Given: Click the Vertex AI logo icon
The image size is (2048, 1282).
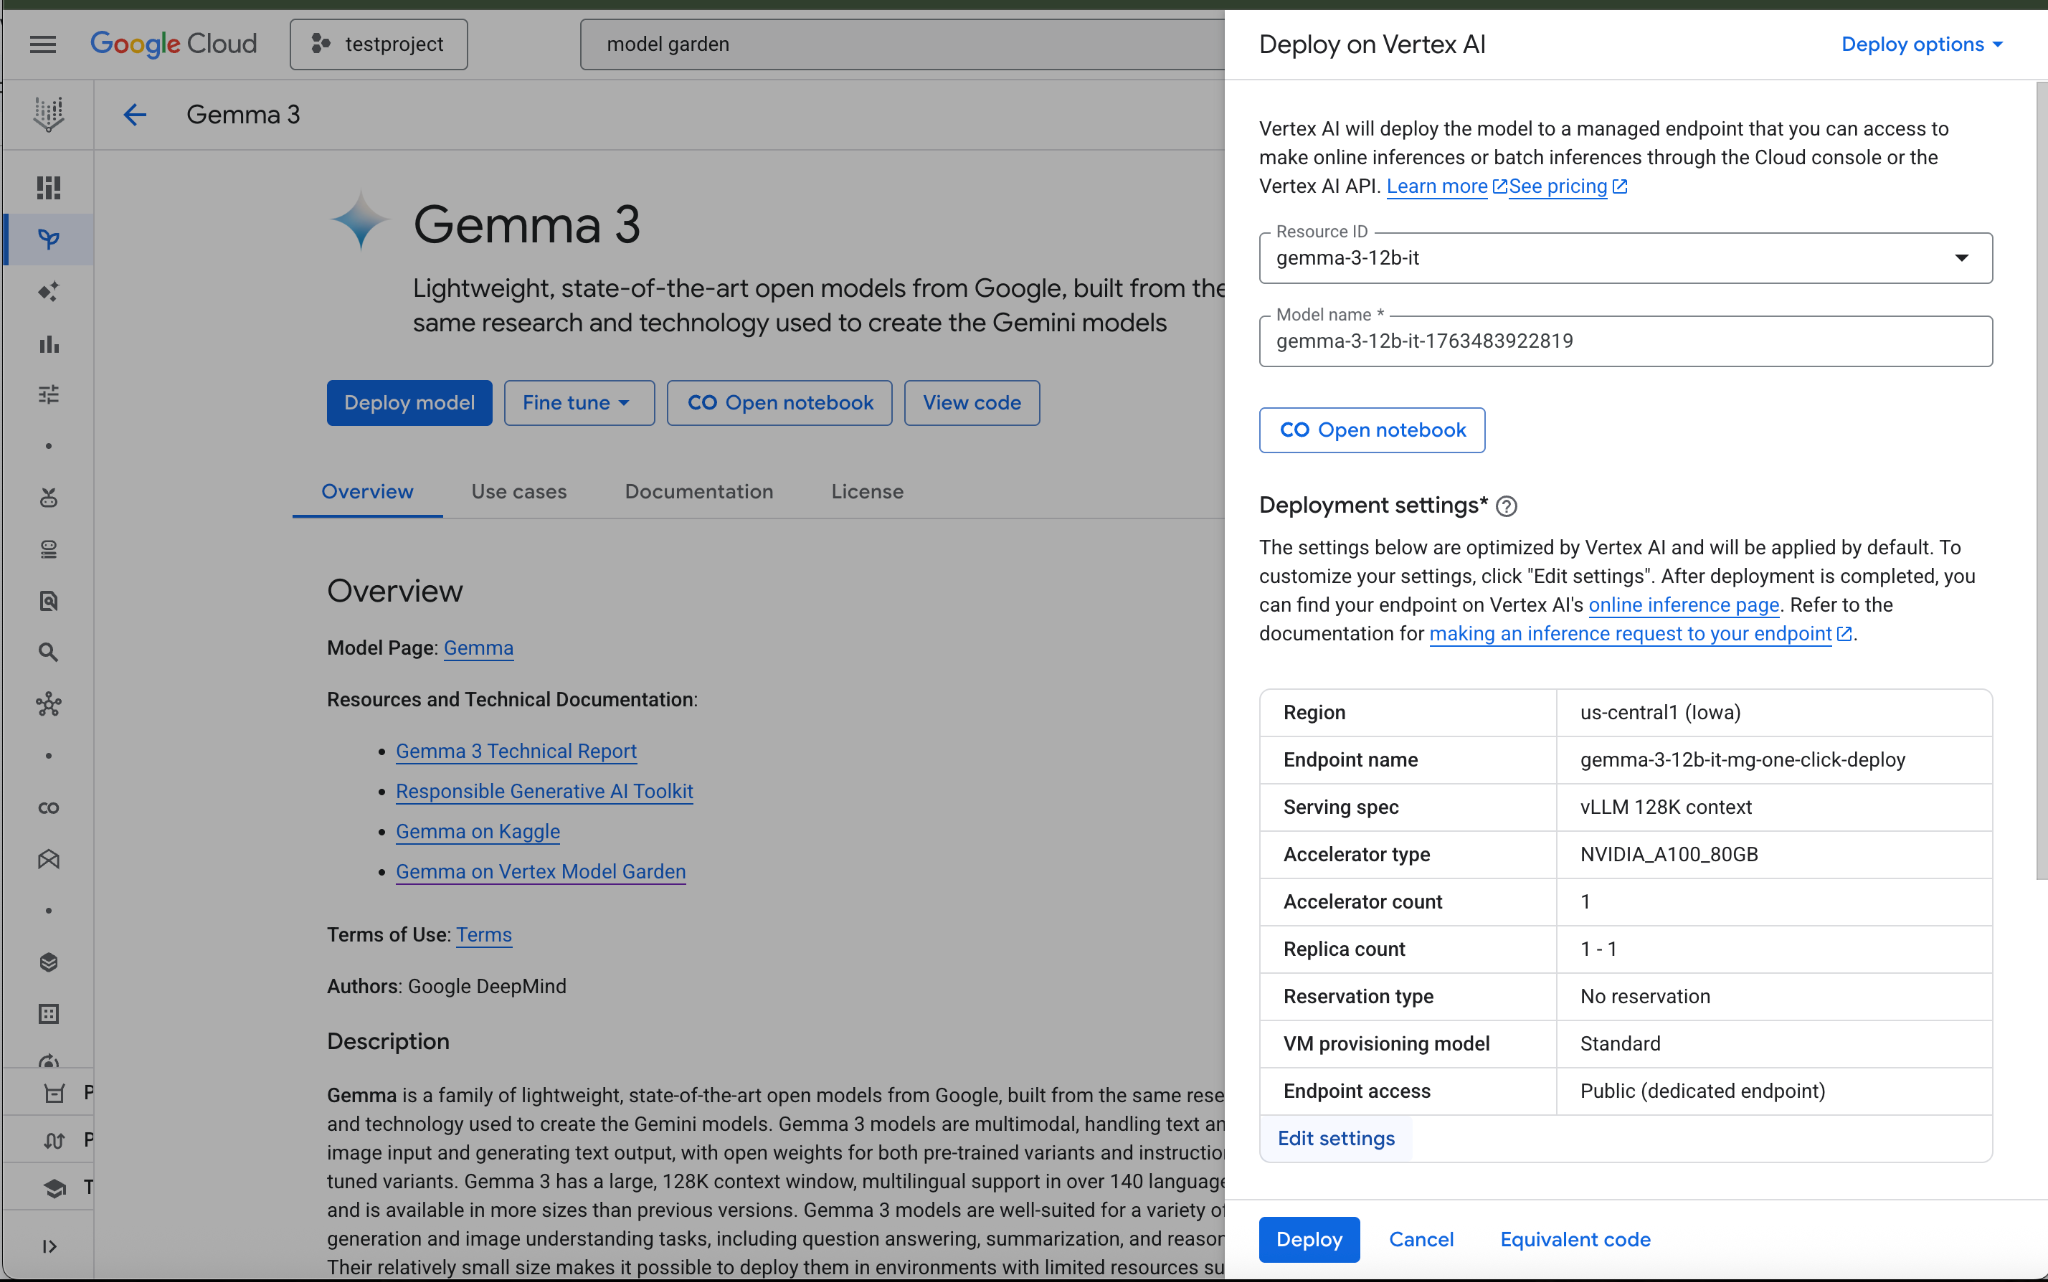Looking at the screenshot, I should (48, 114).
